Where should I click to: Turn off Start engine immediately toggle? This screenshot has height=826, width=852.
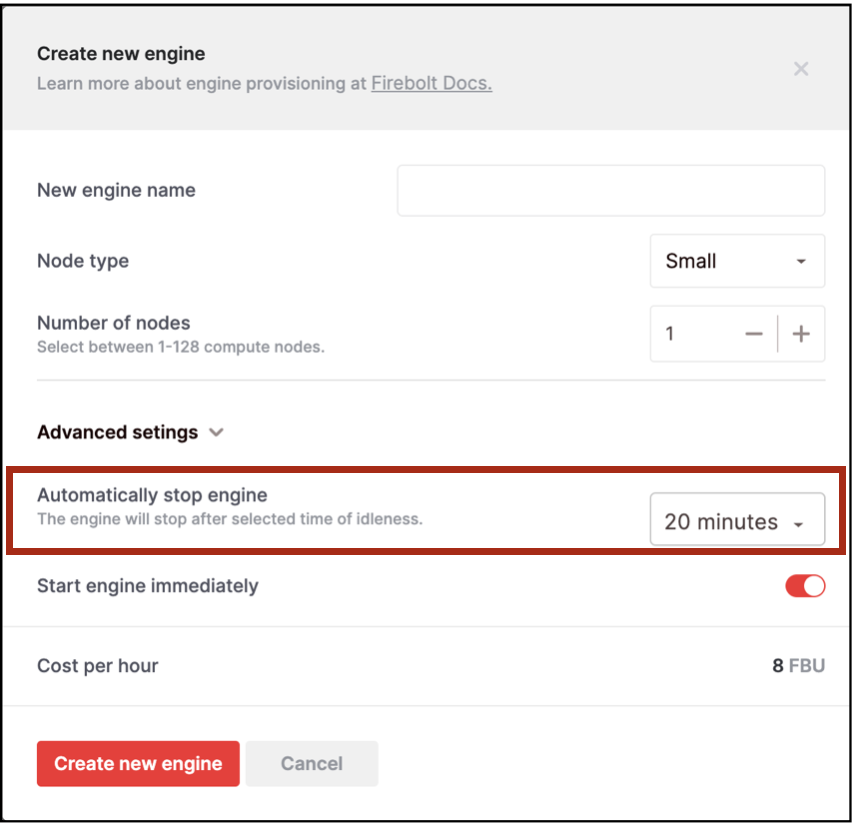805,586
